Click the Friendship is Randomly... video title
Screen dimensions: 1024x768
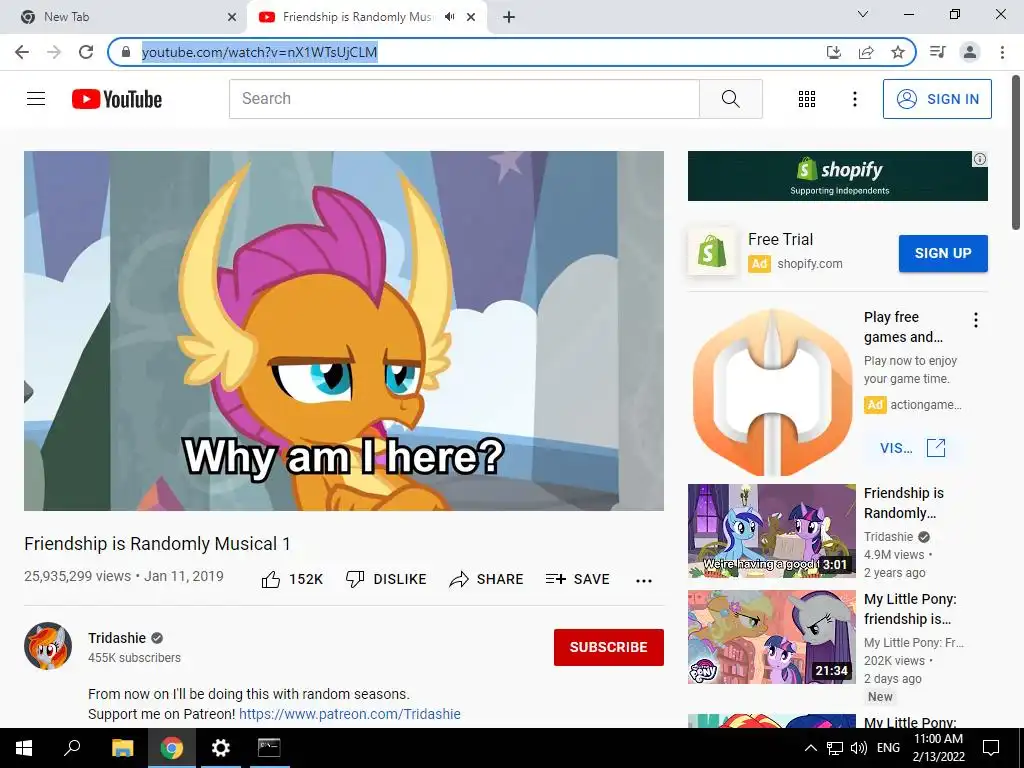[904, 503]
